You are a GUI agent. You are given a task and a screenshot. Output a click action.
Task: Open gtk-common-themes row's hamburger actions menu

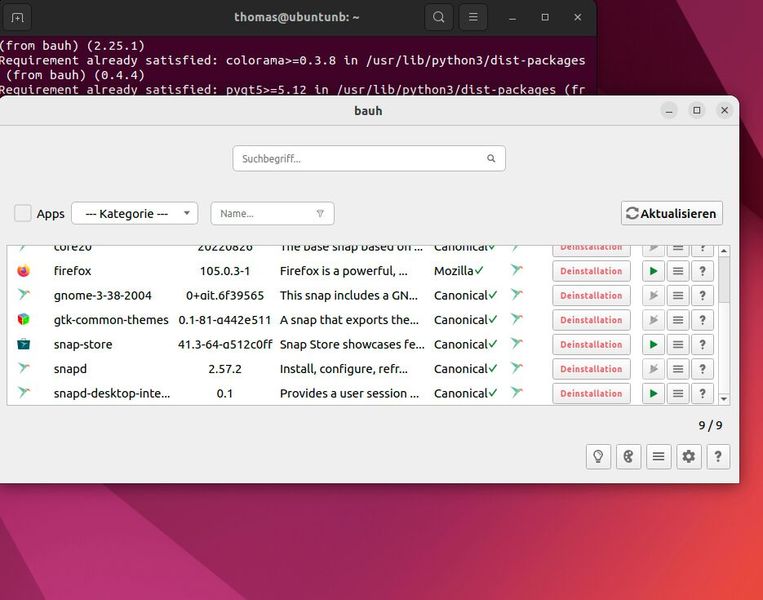(x=678, y=320)
